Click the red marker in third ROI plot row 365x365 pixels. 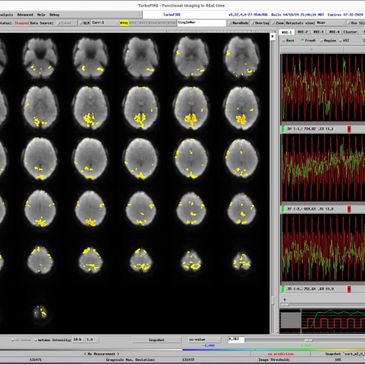pos(349,289)
